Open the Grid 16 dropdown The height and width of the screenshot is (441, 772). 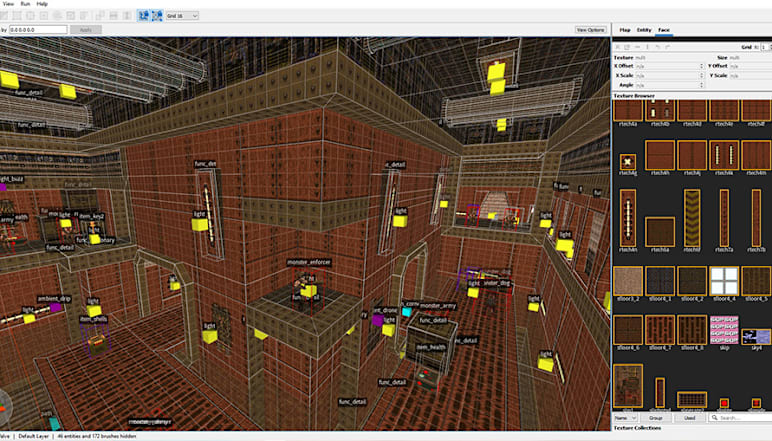point(182,16)
